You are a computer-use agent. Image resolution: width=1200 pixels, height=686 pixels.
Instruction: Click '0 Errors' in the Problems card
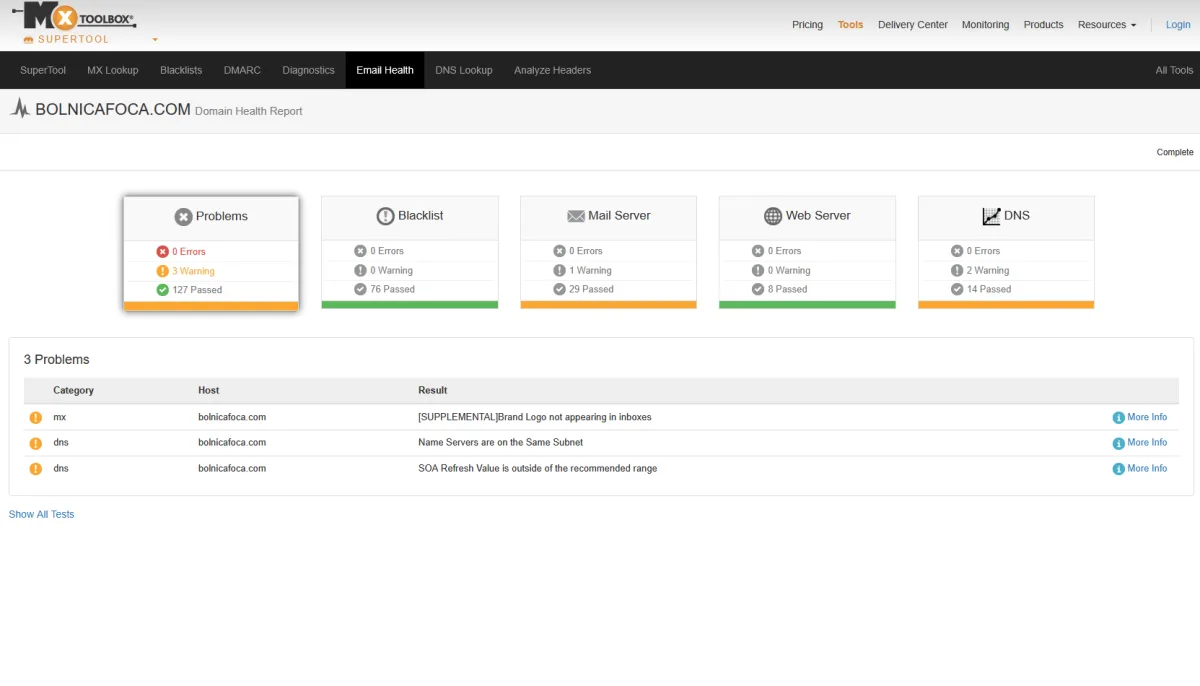click(x=189, y=252)
